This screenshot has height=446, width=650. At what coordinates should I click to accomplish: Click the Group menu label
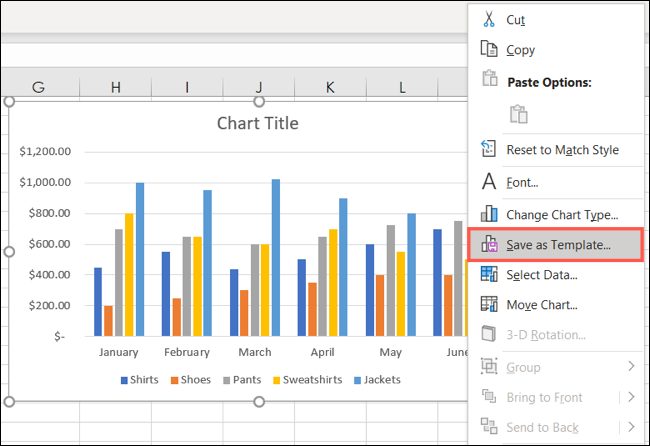(x=523, y=367)
